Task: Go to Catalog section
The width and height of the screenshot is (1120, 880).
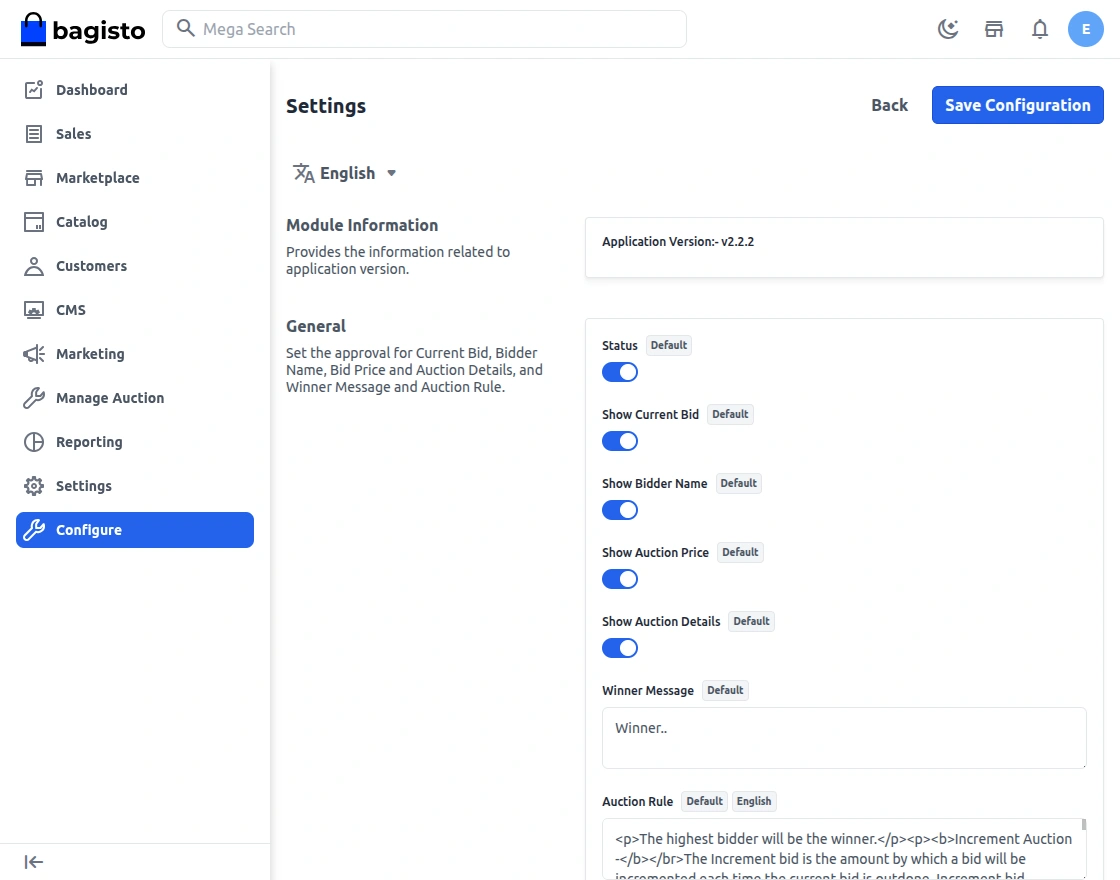Action: (x=81, y=222)
